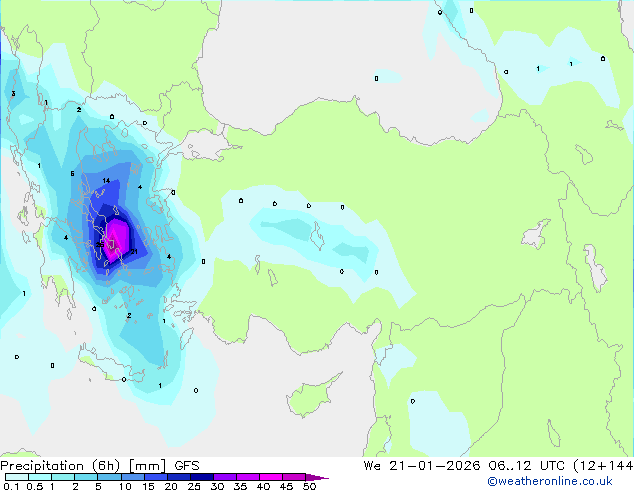Click the '35' legend scale label
Viewport: 634px width, 490px height.
(240, 486)
